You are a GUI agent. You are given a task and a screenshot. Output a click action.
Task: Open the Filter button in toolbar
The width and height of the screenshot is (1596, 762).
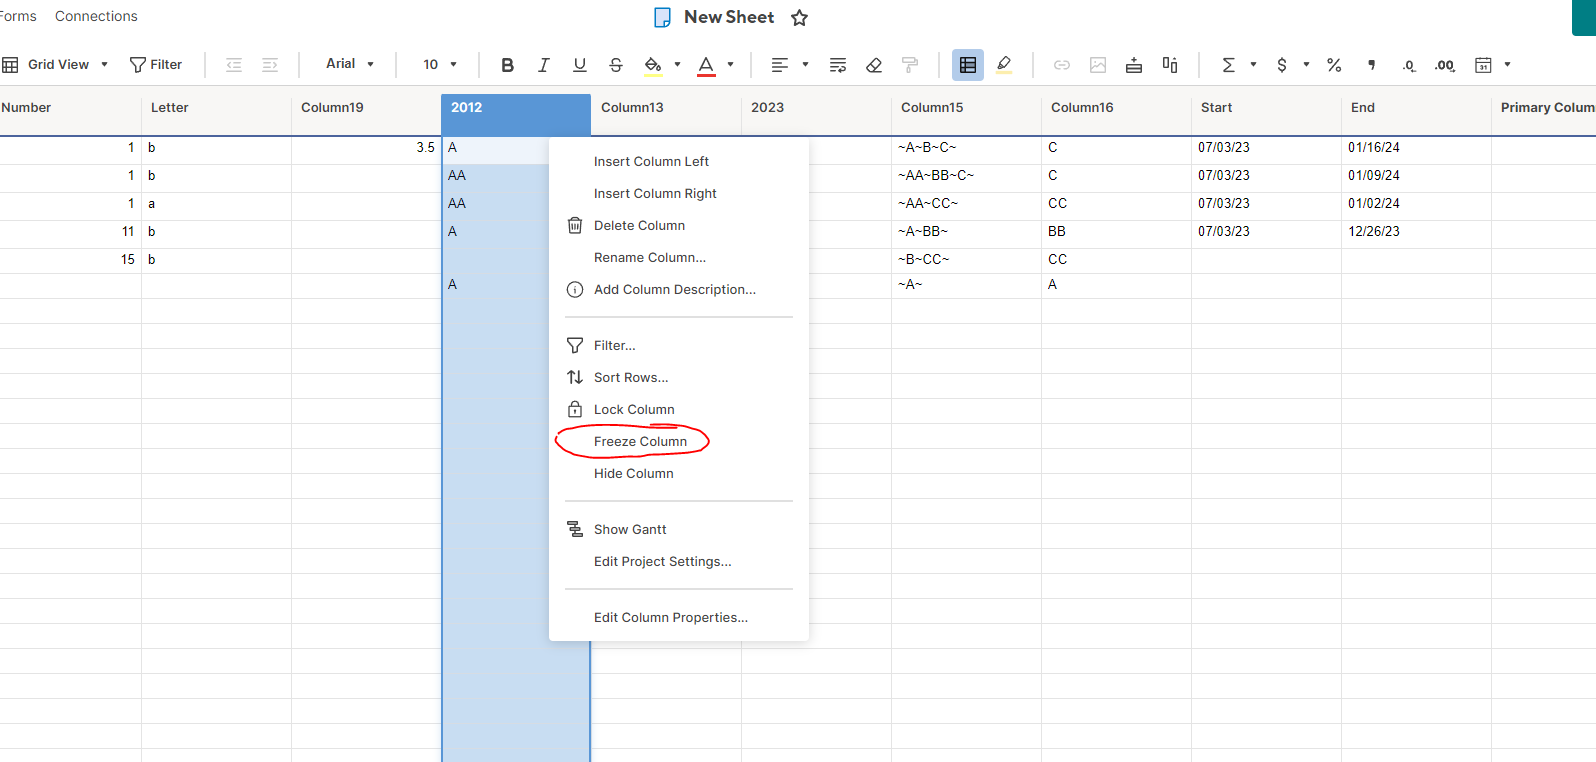pos(156,65)
